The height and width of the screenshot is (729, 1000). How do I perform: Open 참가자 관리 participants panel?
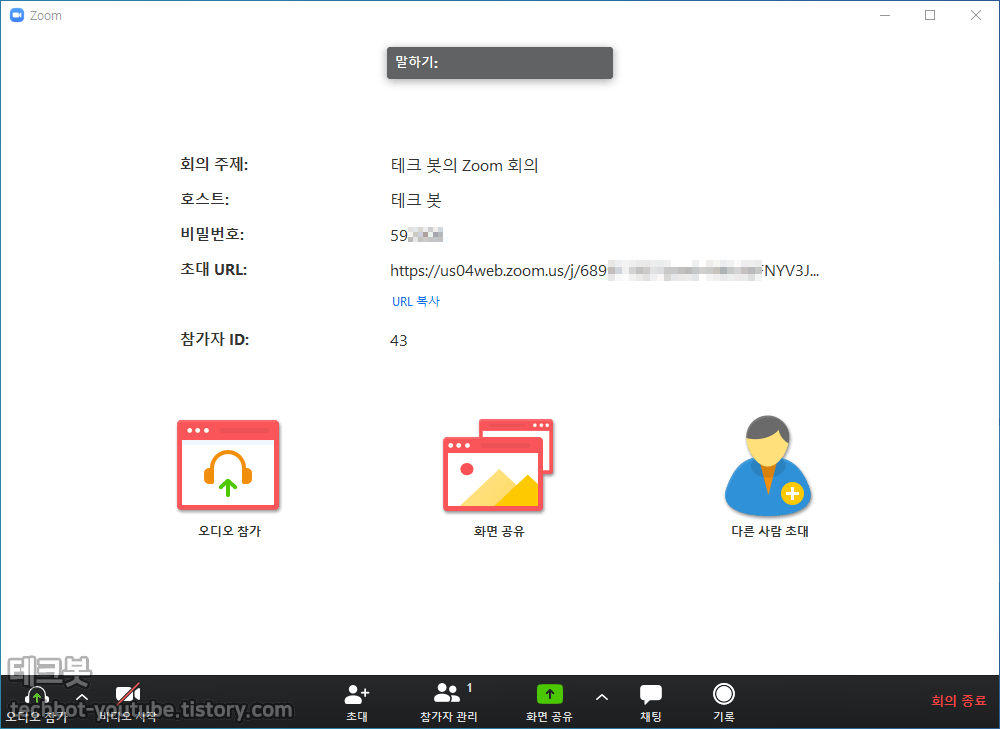[449, 702]
